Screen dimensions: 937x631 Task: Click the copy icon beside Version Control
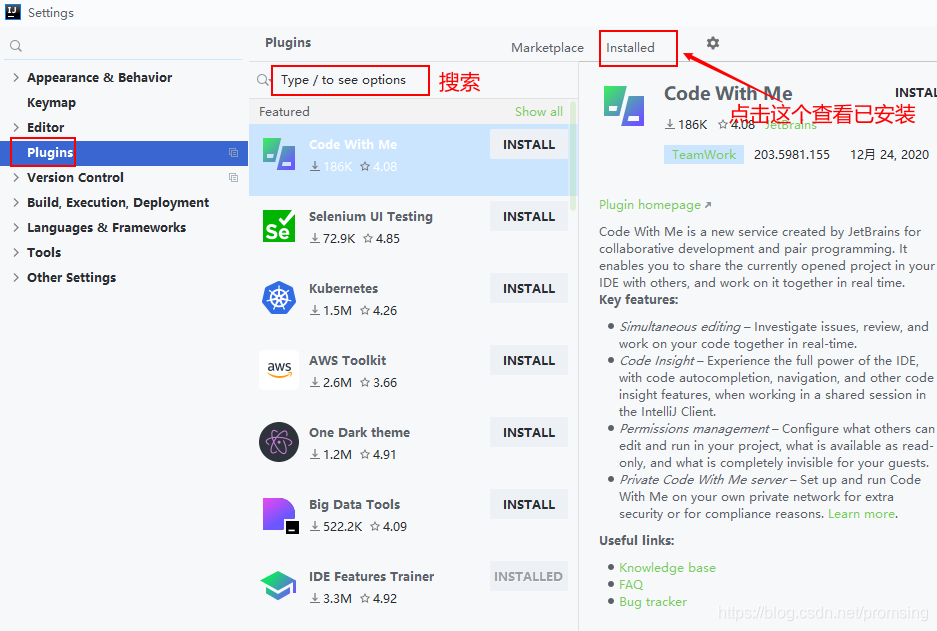point(234,177)
